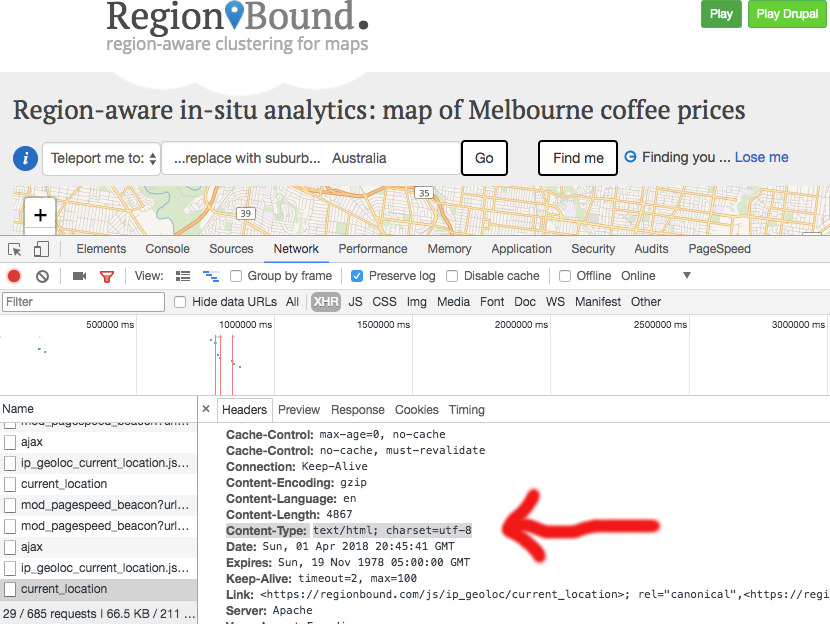
Task: Select the text/html; charset=utf-8 value
Action: coord(392,530)
